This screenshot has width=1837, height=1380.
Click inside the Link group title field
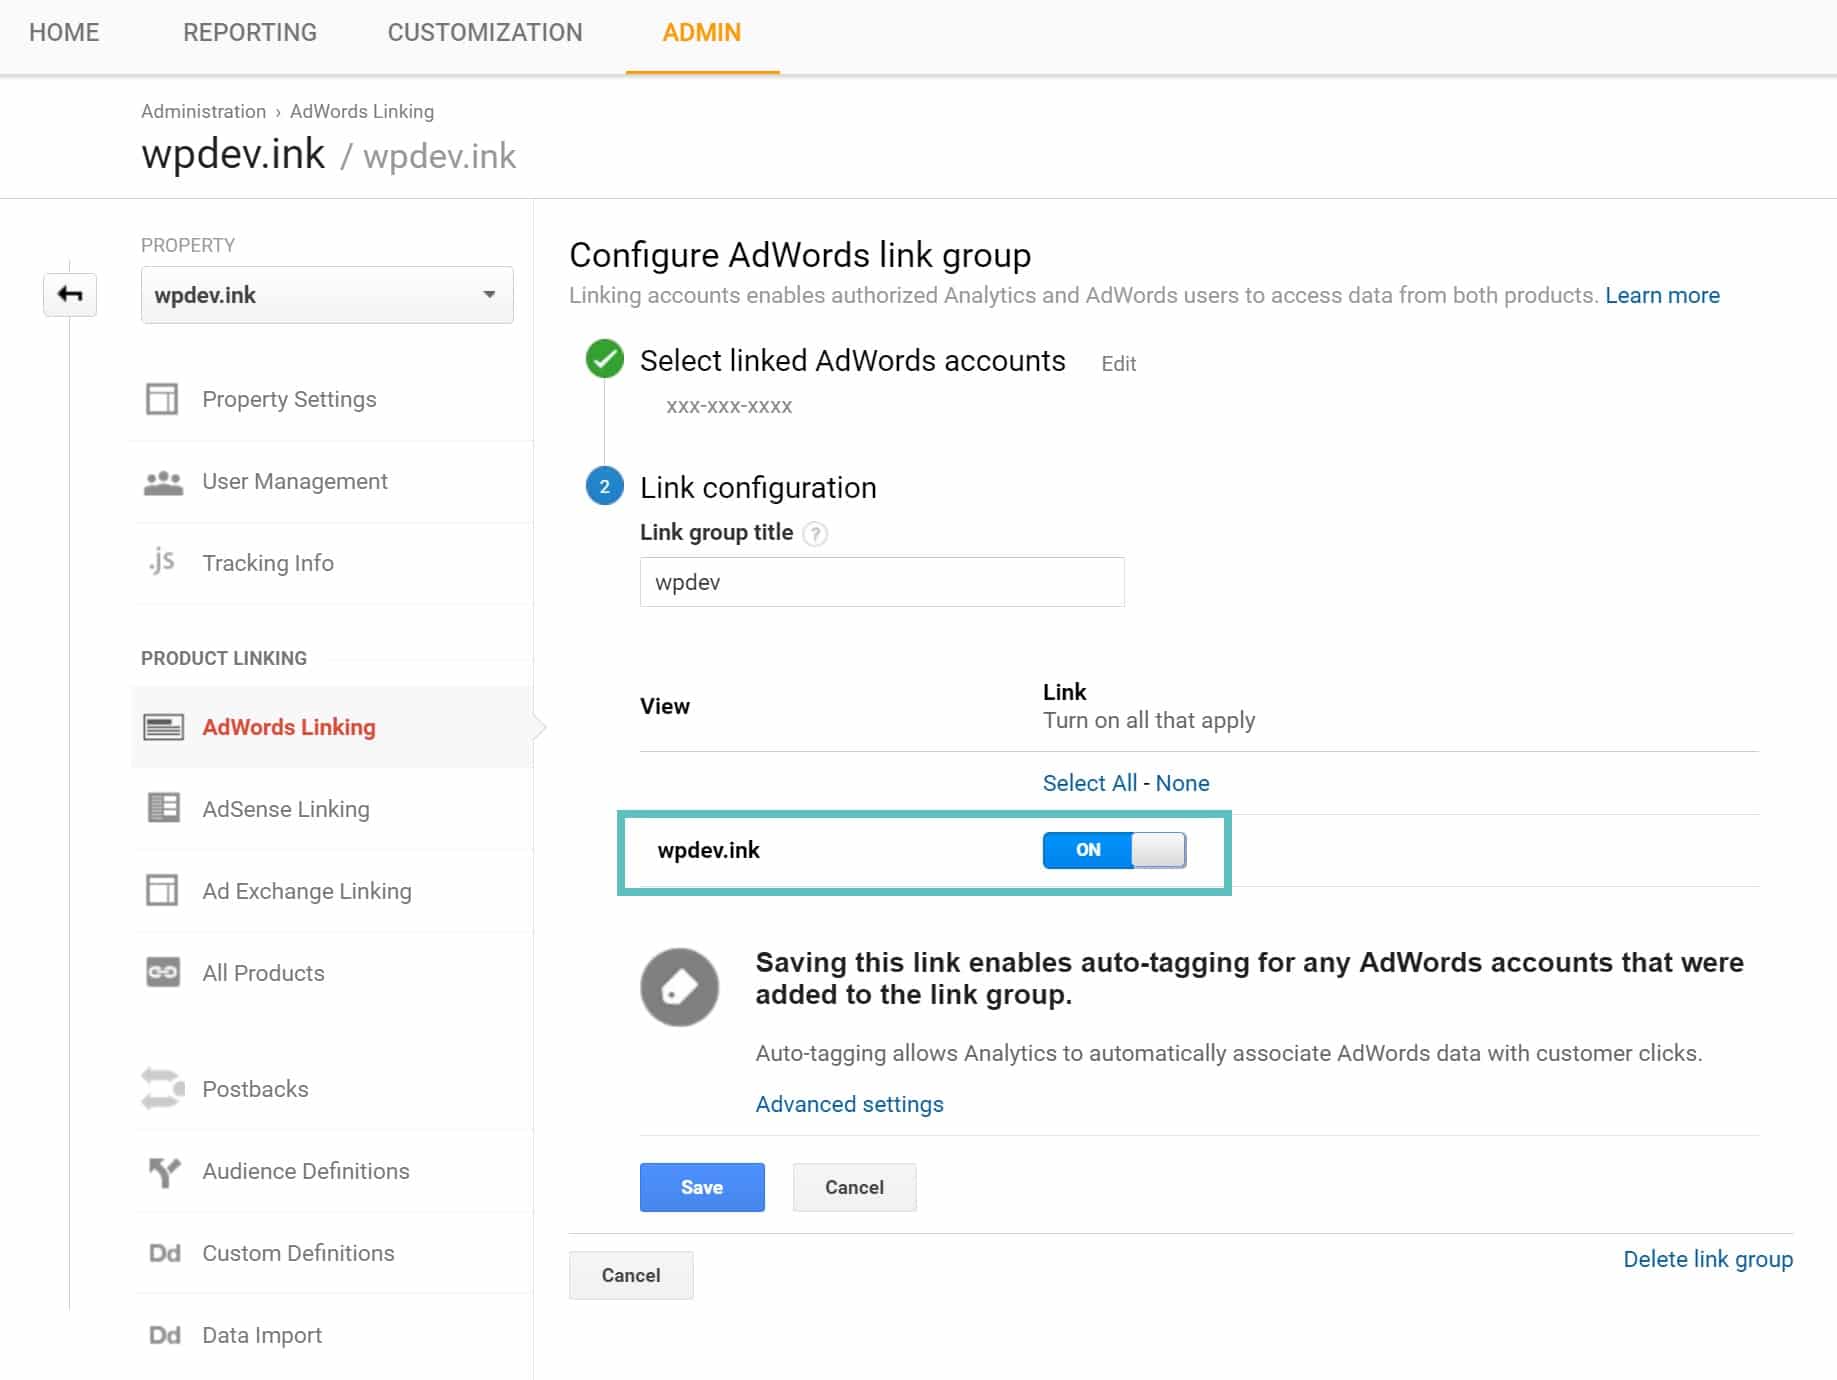click(881, 581)
